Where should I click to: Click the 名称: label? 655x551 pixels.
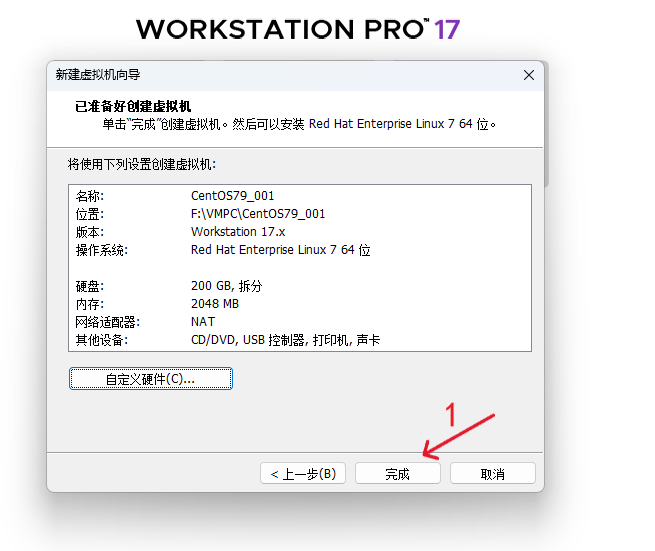90,196
